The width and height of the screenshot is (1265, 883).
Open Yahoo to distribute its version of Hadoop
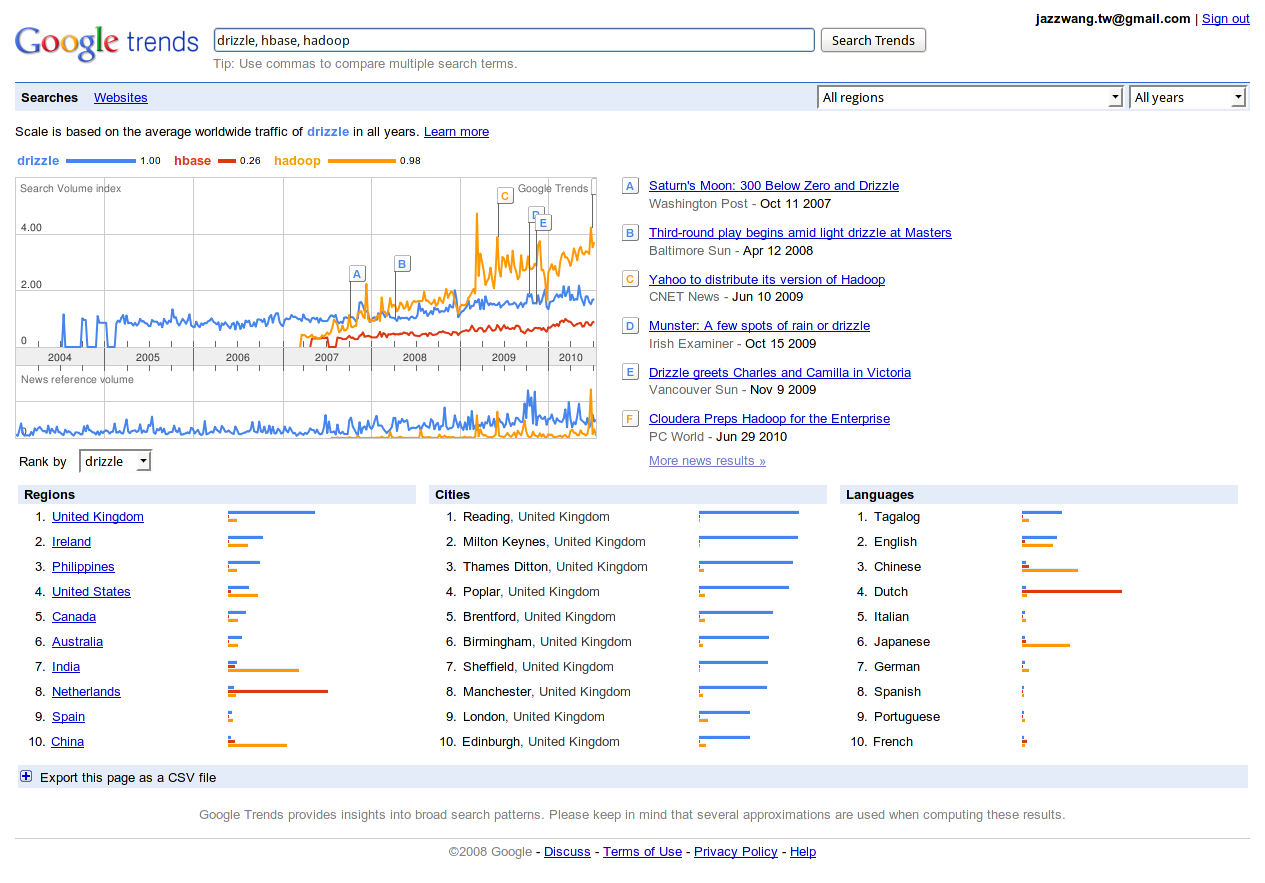pos(767,280)
